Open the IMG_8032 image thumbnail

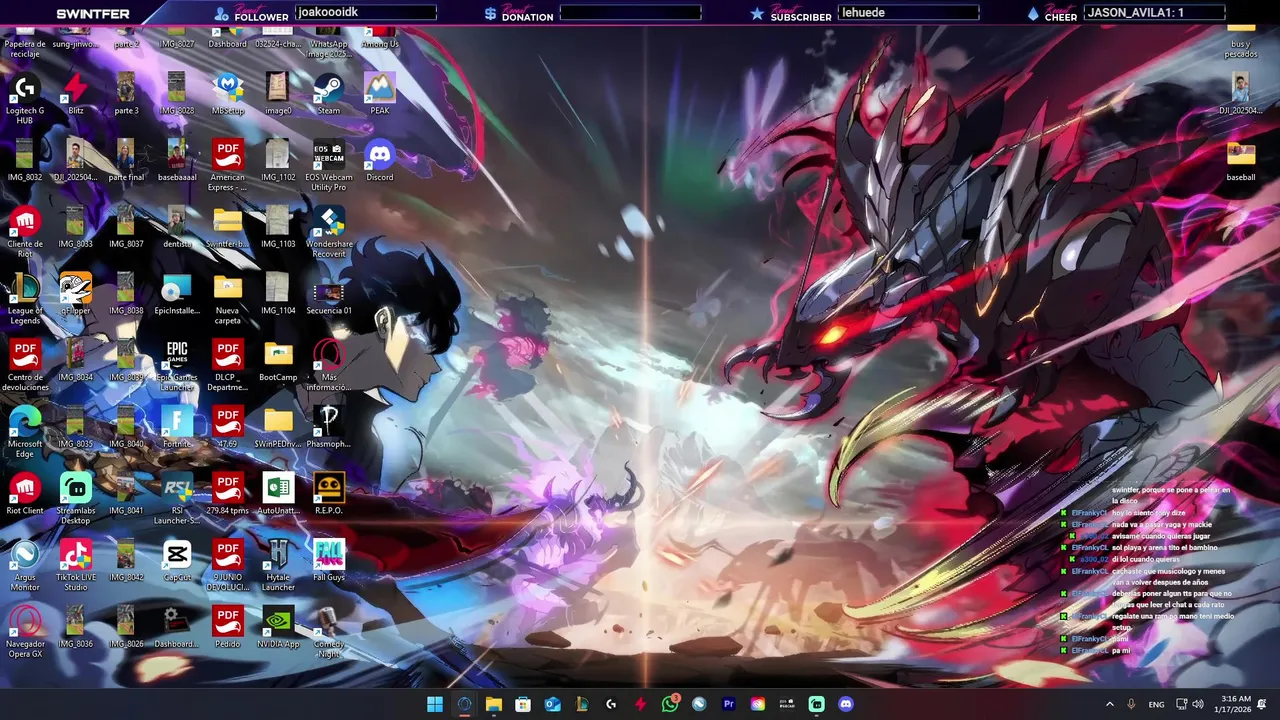(x=25, y=160)
